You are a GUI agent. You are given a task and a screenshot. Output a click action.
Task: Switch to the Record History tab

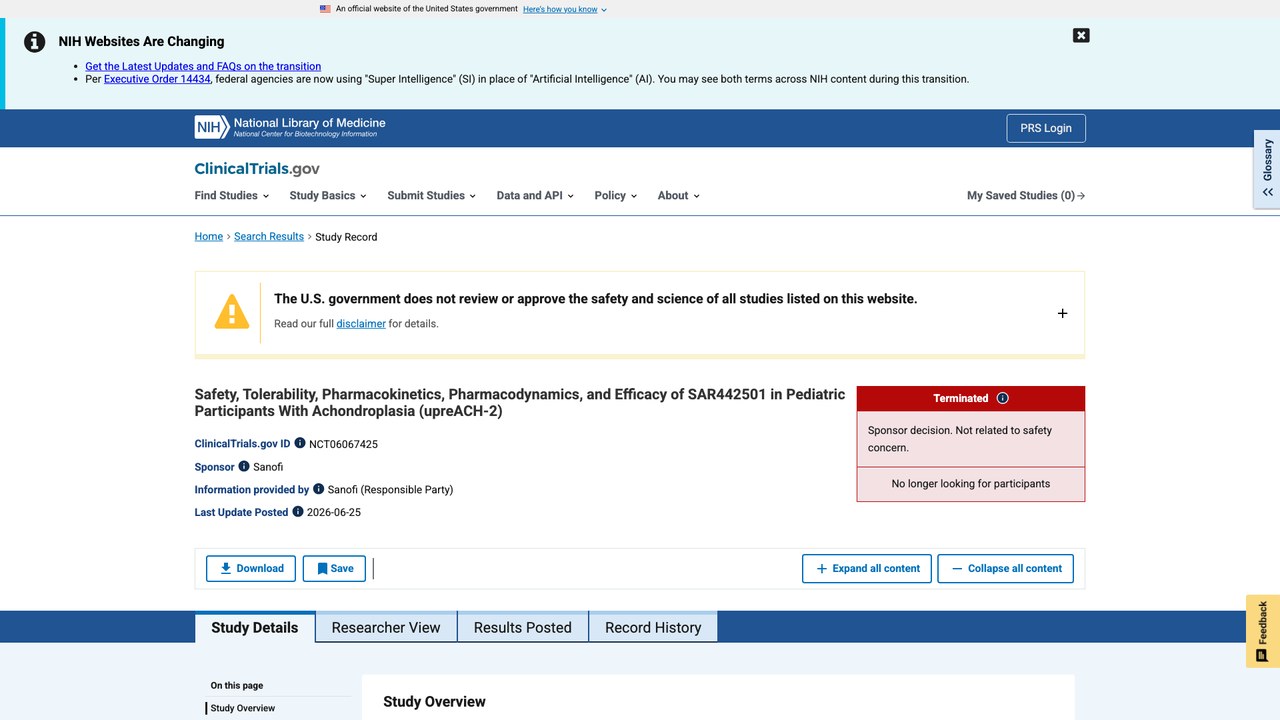pos(653,627)
